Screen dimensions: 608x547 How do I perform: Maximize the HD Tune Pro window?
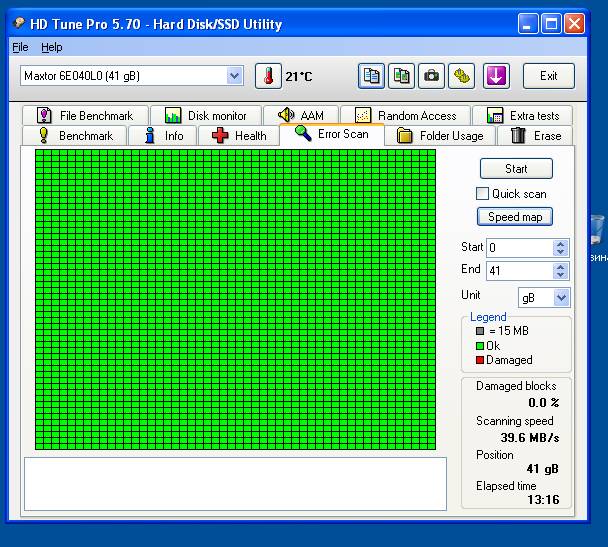[x=551, y=24]
